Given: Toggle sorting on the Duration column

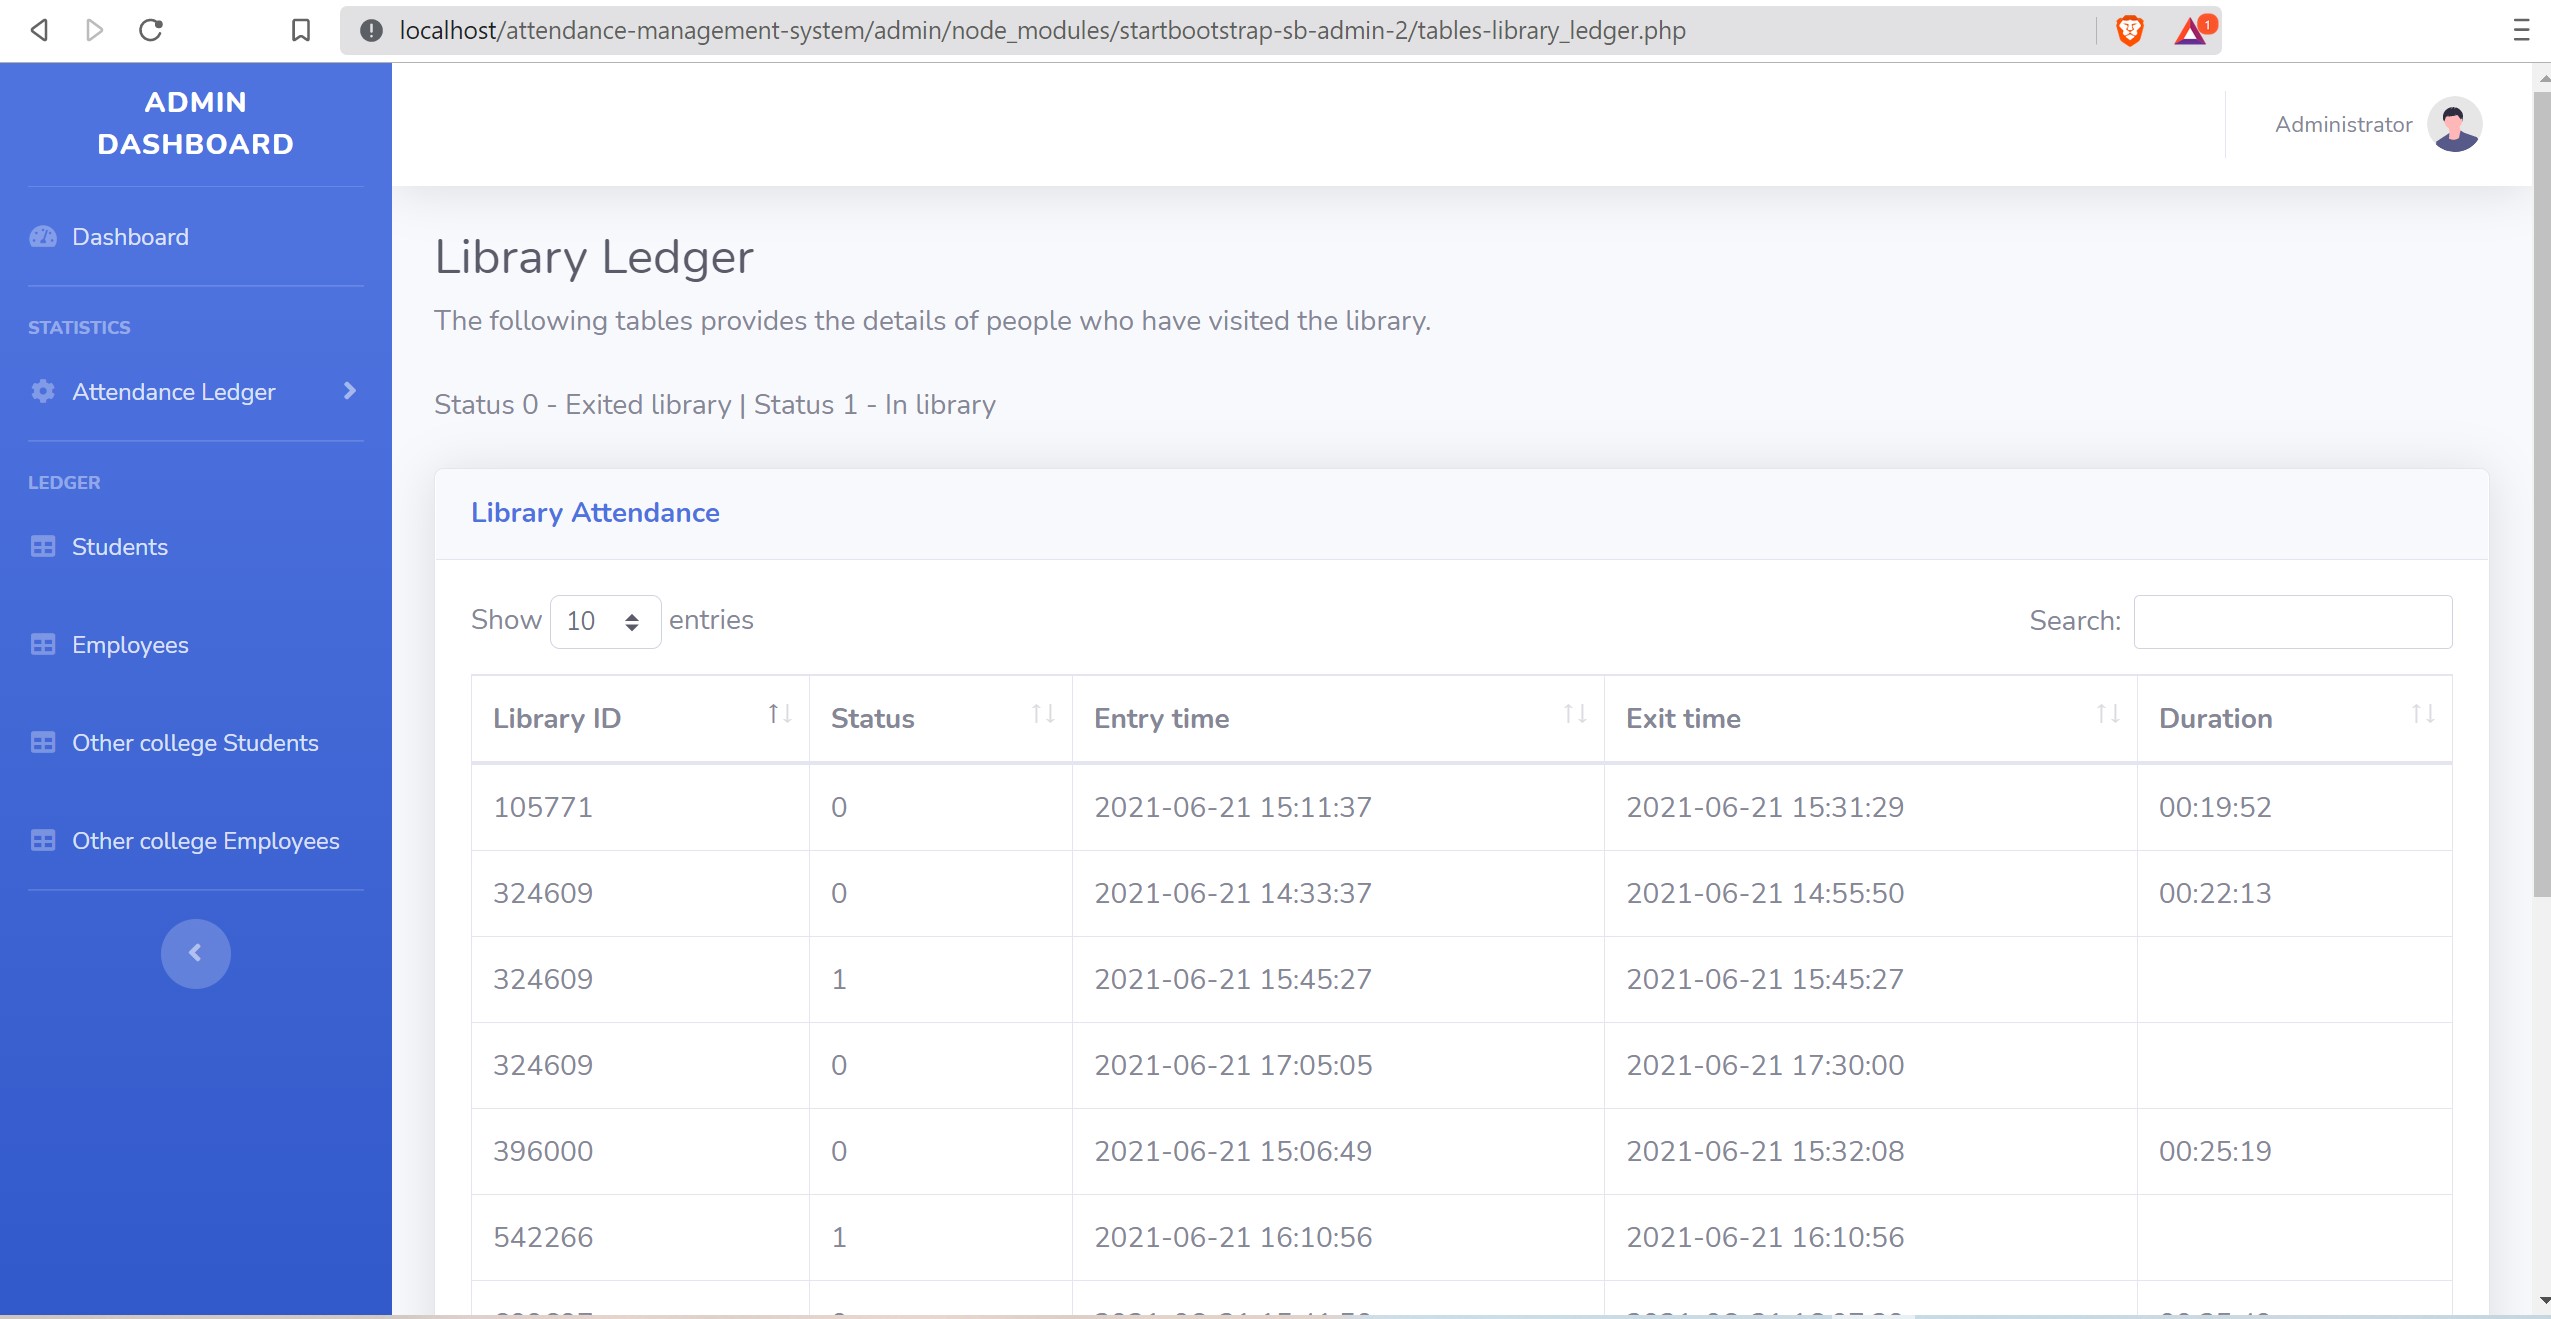Looking at the screenshot, I should click(2424, 714).
